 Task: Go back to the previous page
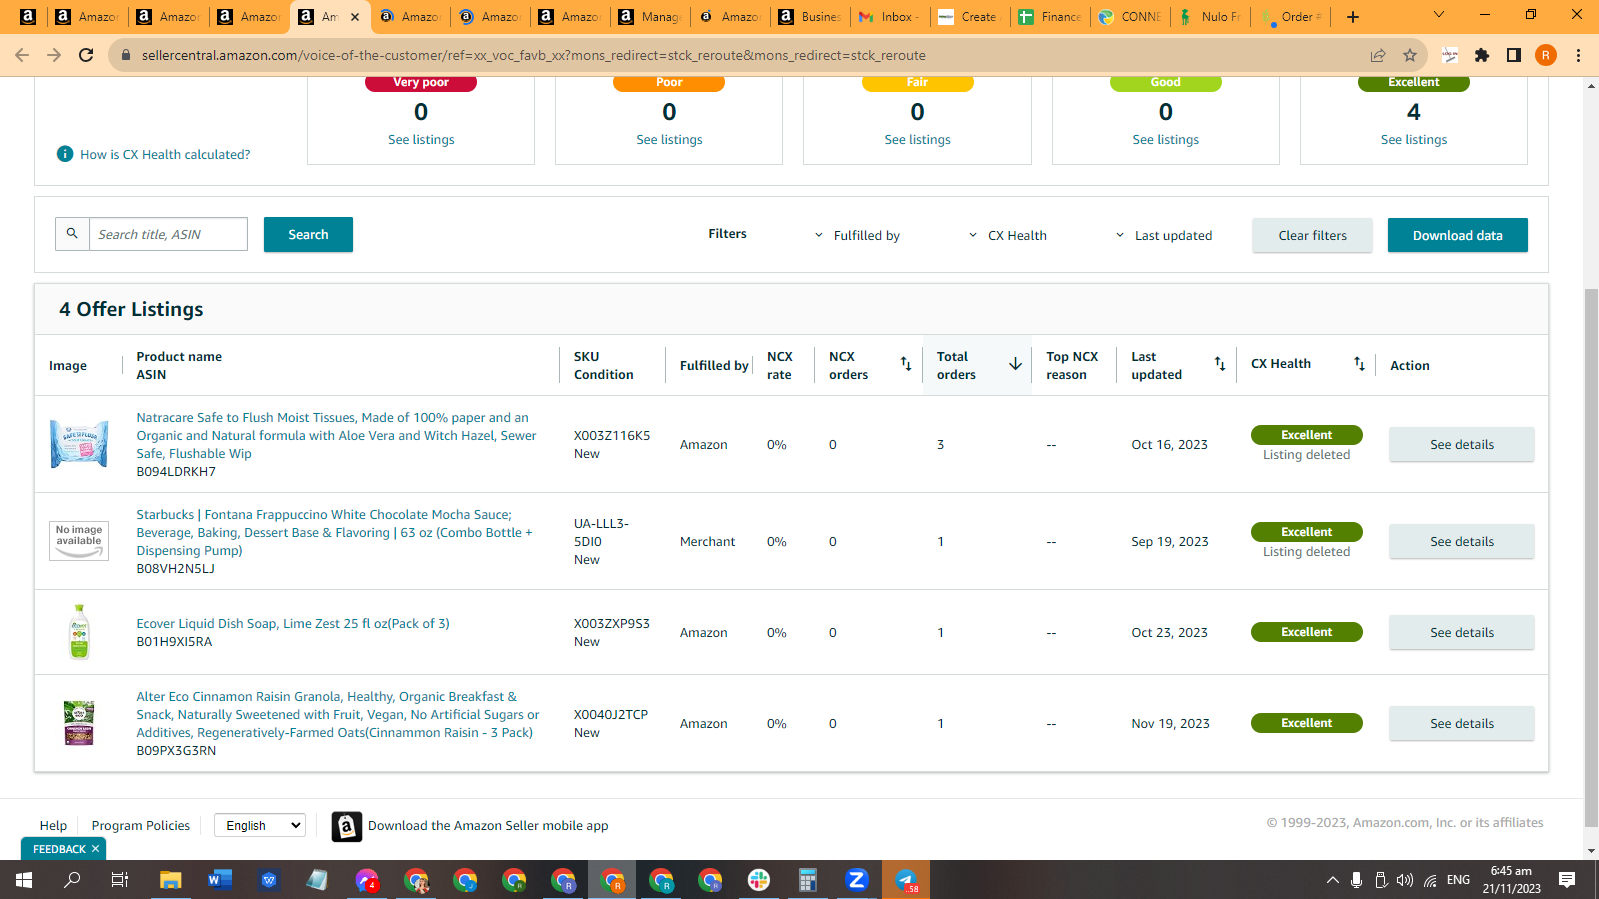pos(22,55)
